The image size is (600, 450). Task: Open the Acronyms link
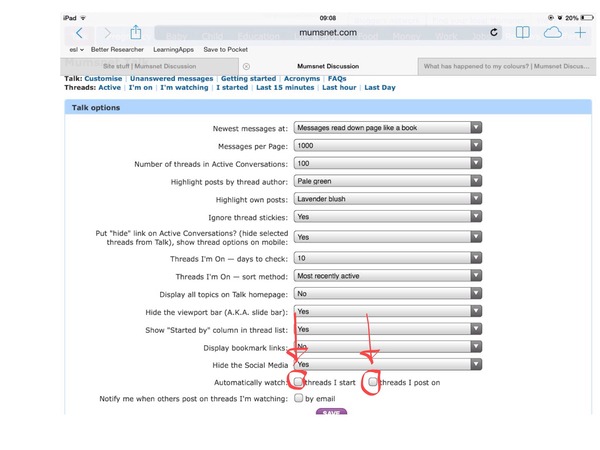click(x=302, y=78)
